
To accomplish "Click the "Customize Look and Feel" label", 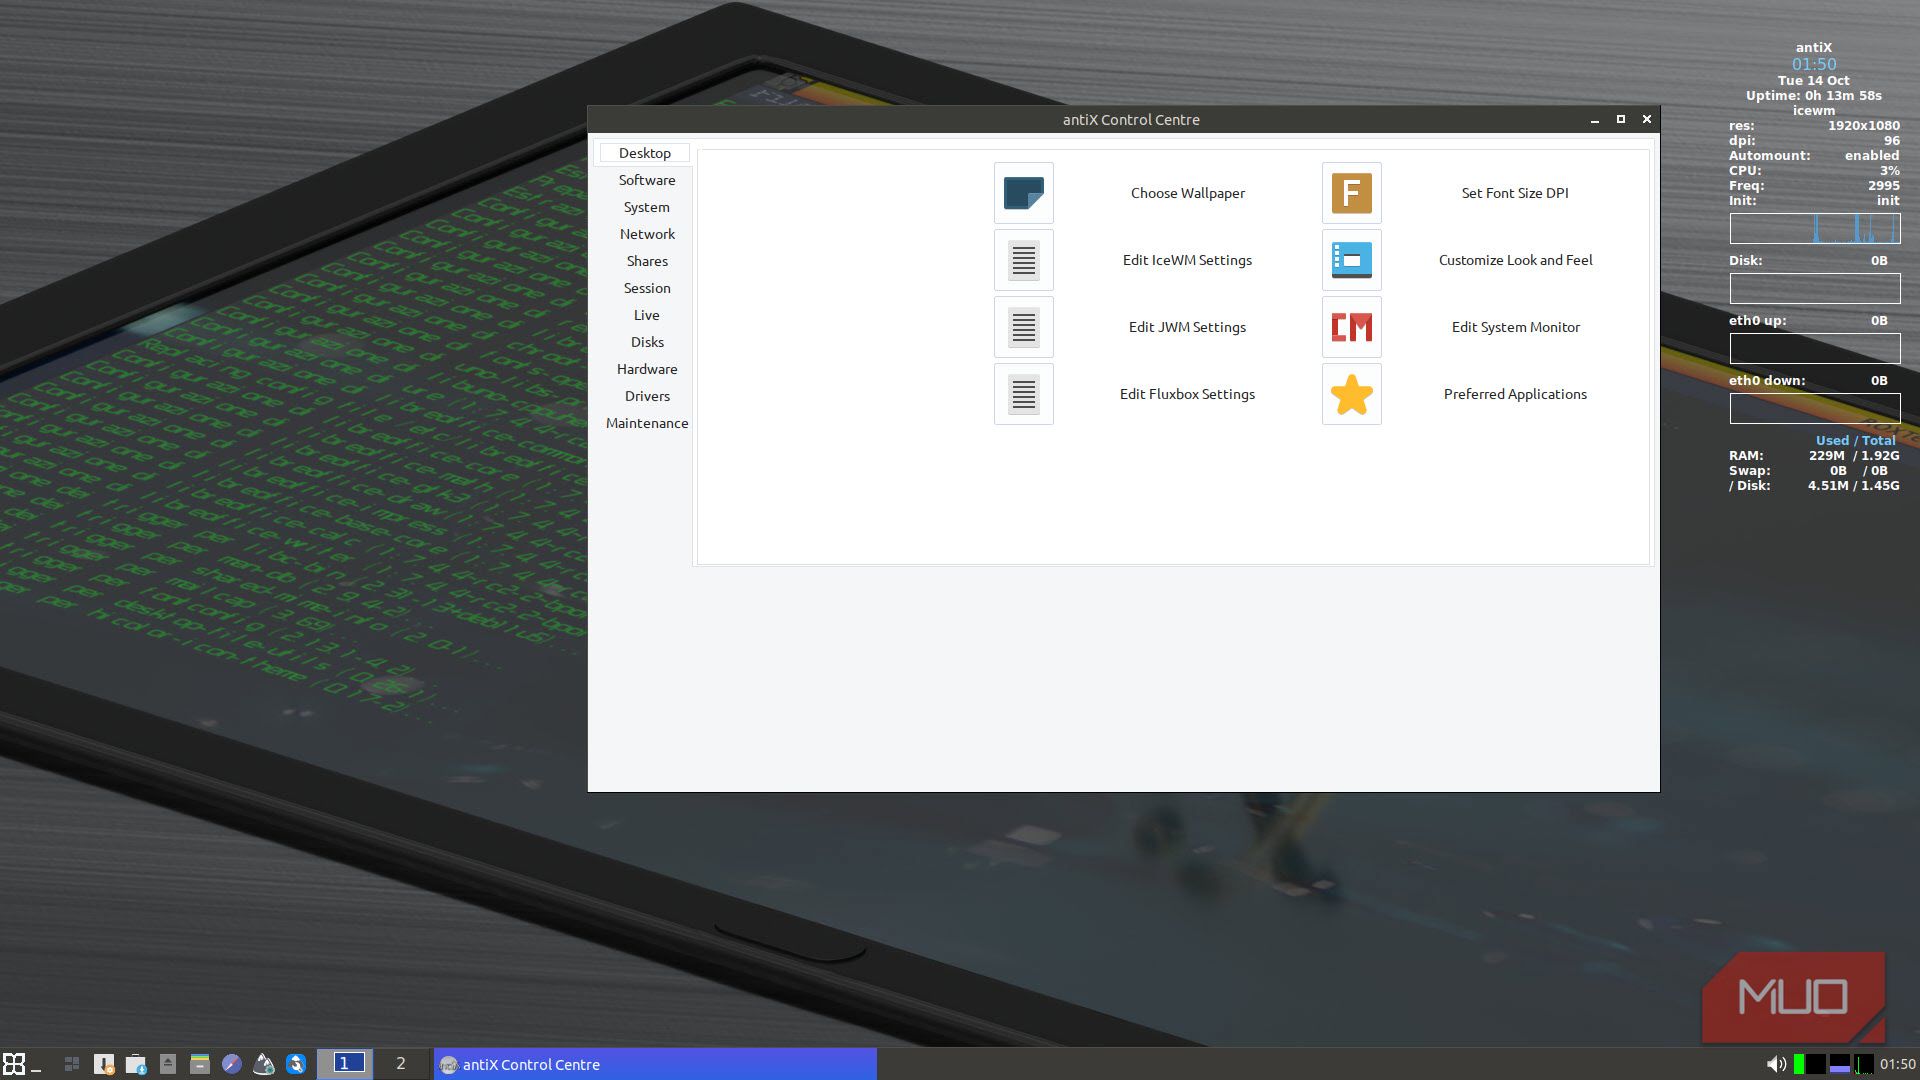I will click(x=1515, y=260).
